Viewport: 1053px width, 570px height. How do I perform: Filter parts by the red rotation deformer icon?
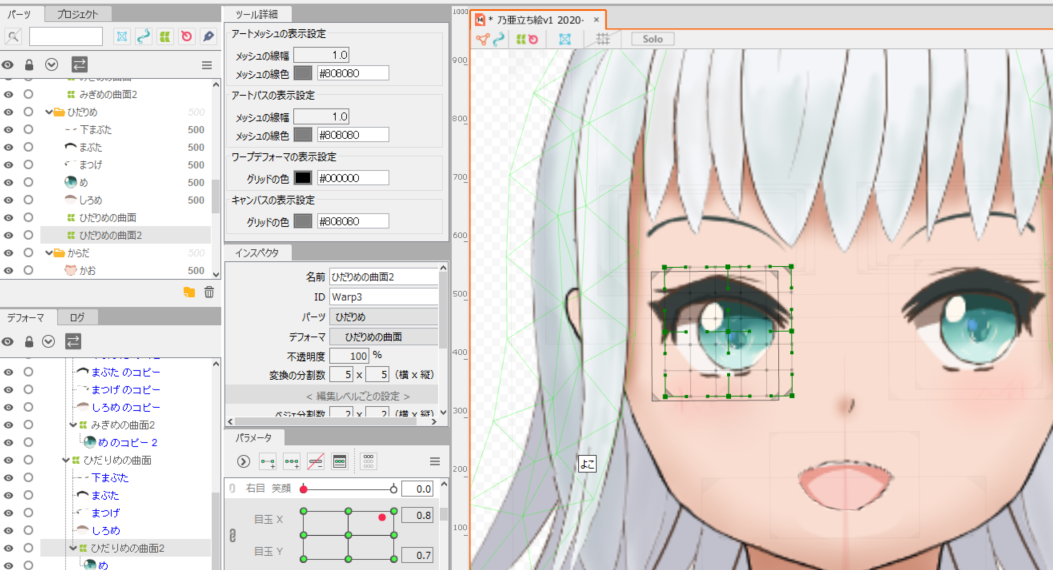187,36
